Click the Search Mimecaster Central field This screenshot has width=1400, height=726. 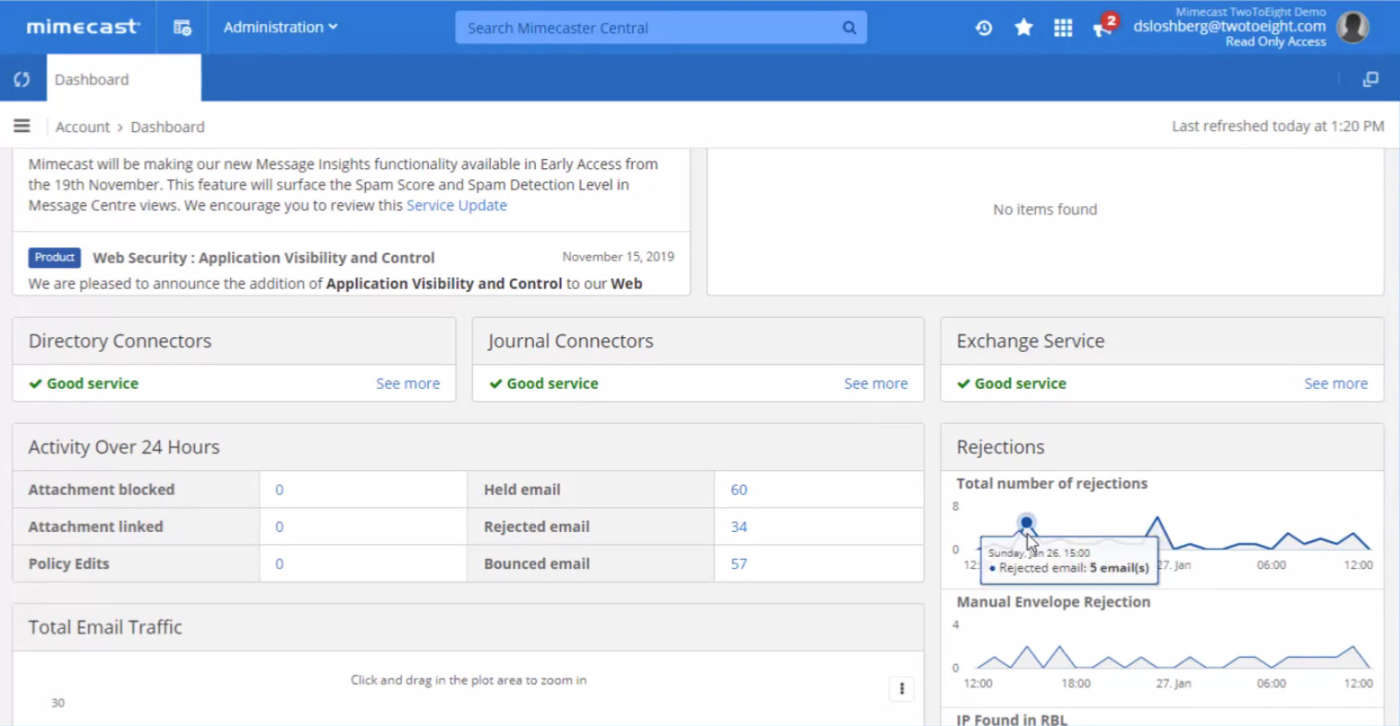point(650,28)
